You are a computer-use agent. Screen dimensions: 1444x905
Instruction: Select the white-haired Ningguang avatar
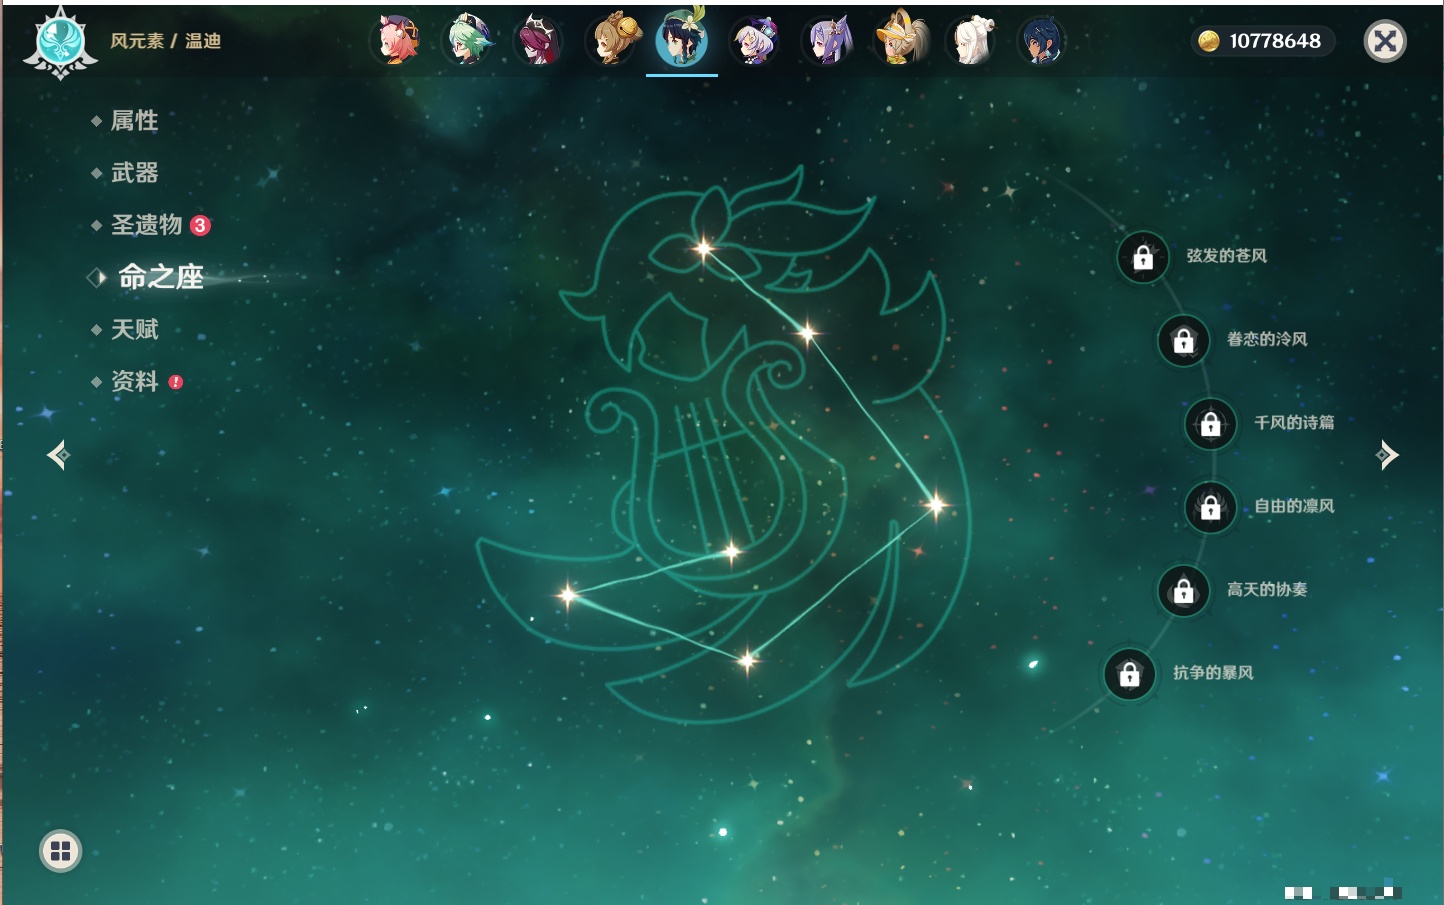coord(970,41)
